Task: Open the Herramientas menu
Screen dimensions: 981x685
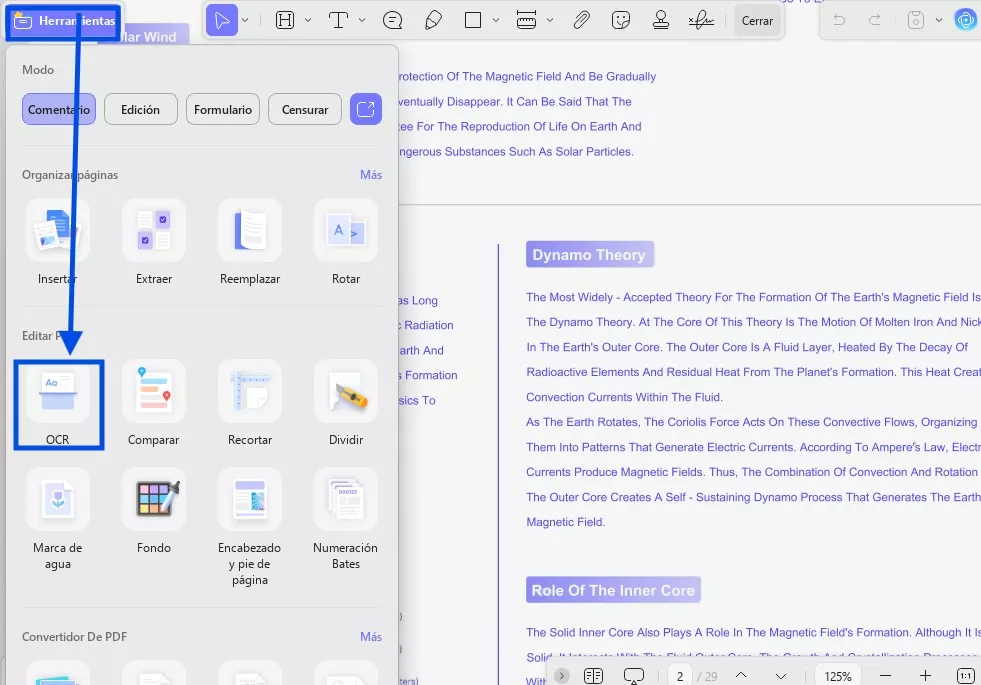Action: pos(64,21)
